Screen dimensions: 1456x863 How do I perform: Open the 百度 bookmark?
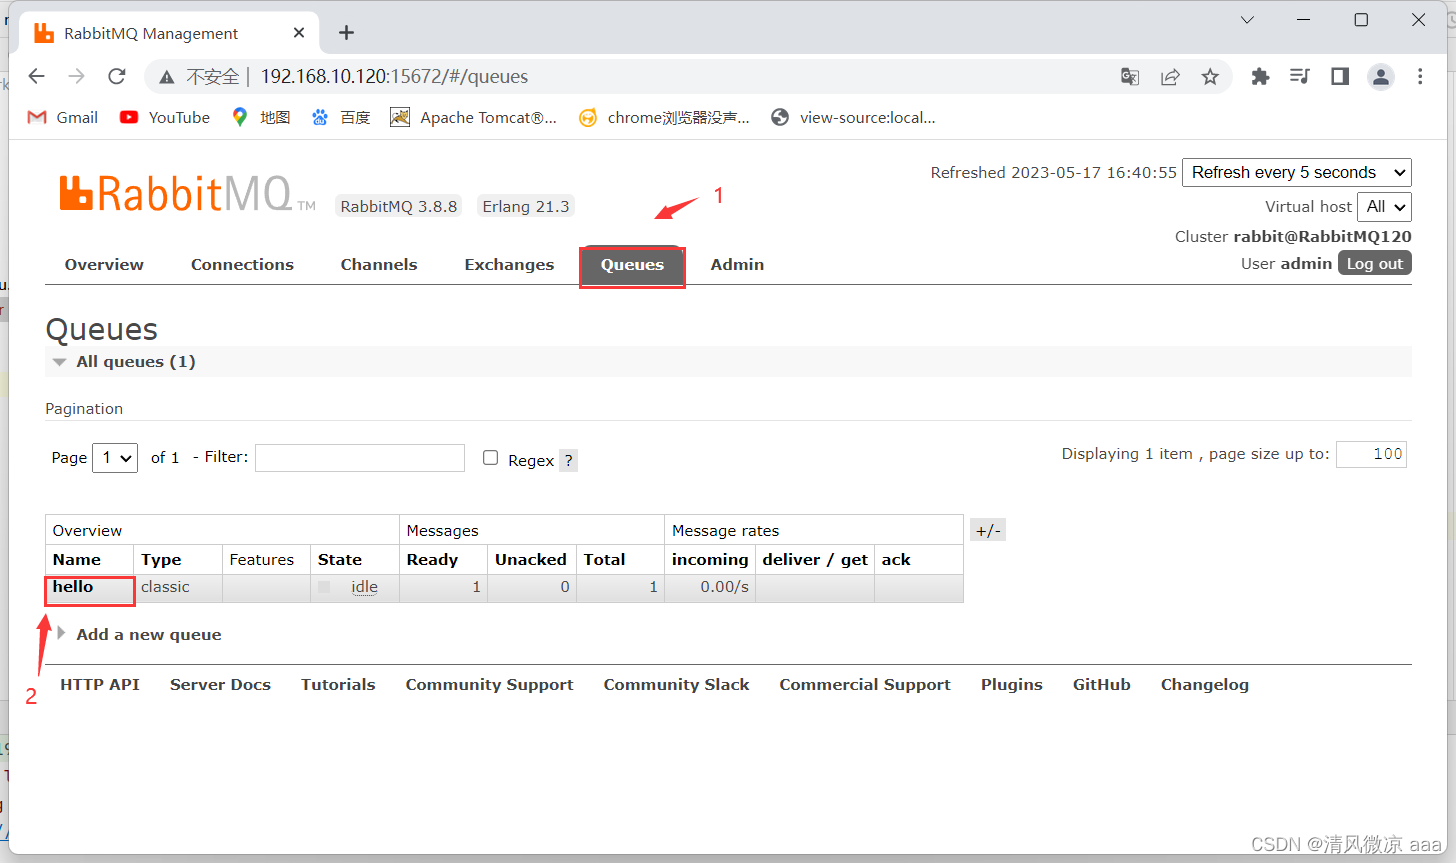(x=341, y=117)
